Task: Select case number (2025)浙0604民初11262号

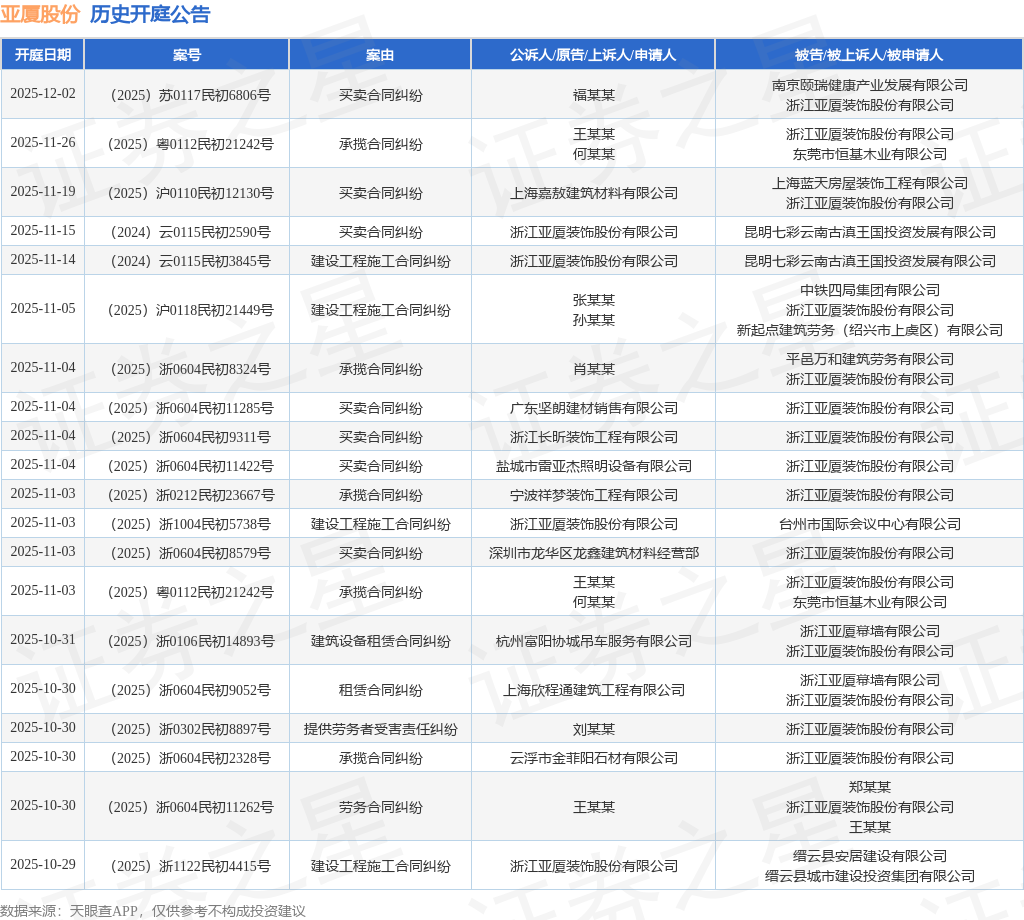Action: [187, 807]
